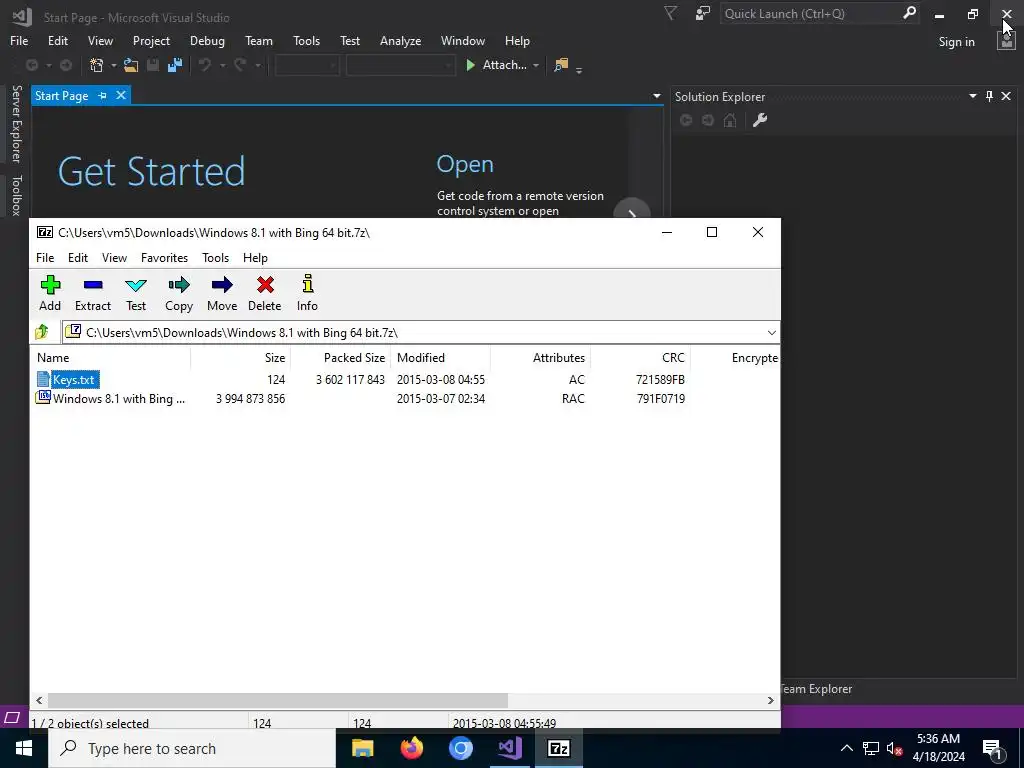Close the Start Page tab
Screen dimensions: 1024x768
(x=121, y=95)
